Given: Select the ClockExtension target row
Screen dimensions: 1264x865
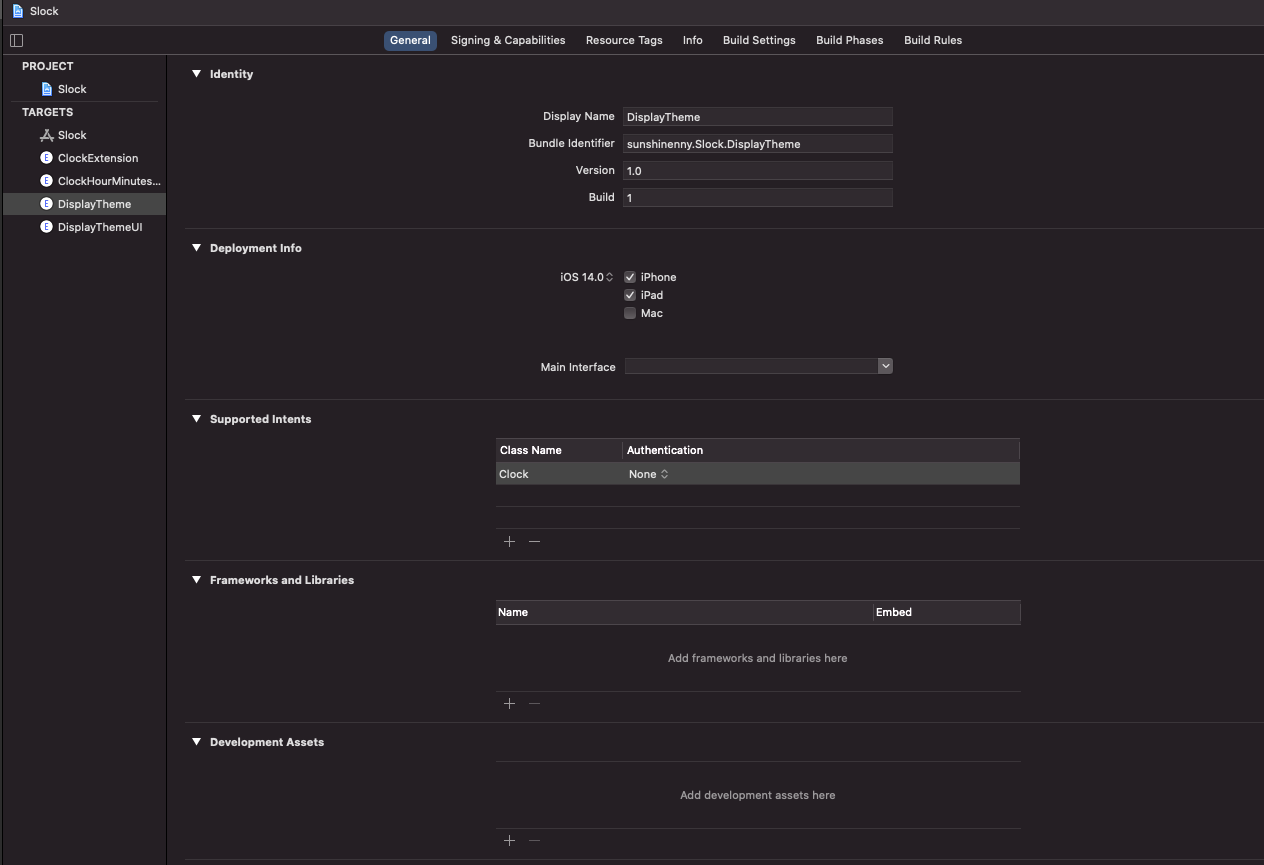Looking at the screenshot, I should 84,158.
